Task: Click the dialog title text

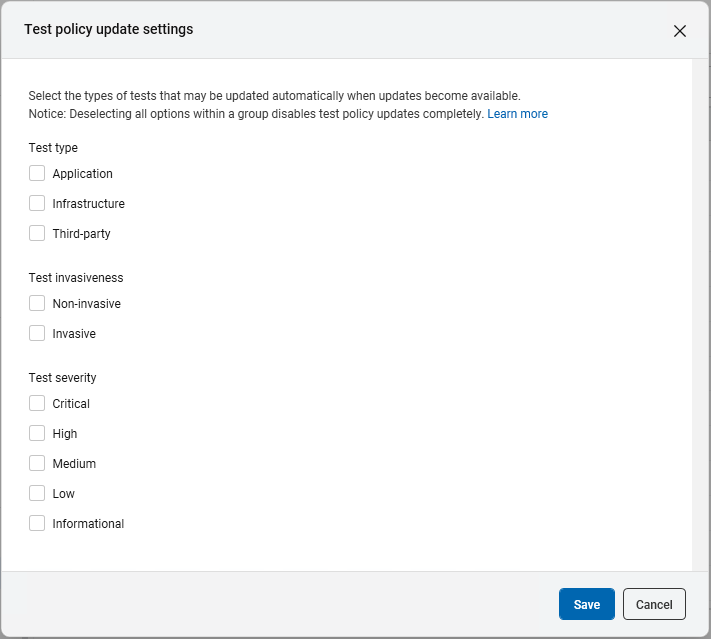Action: pyautogui.click(x=108, y=30)
